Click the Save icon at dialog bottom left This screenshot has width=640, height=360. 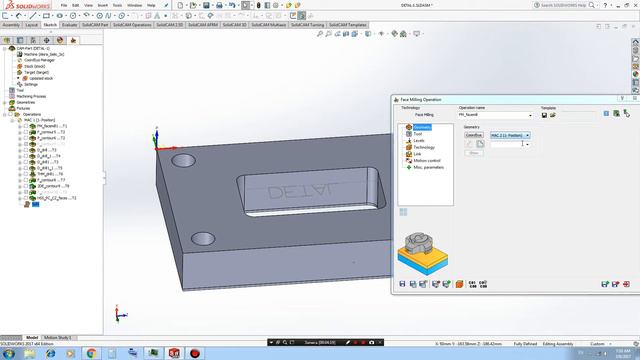(402, 284)
